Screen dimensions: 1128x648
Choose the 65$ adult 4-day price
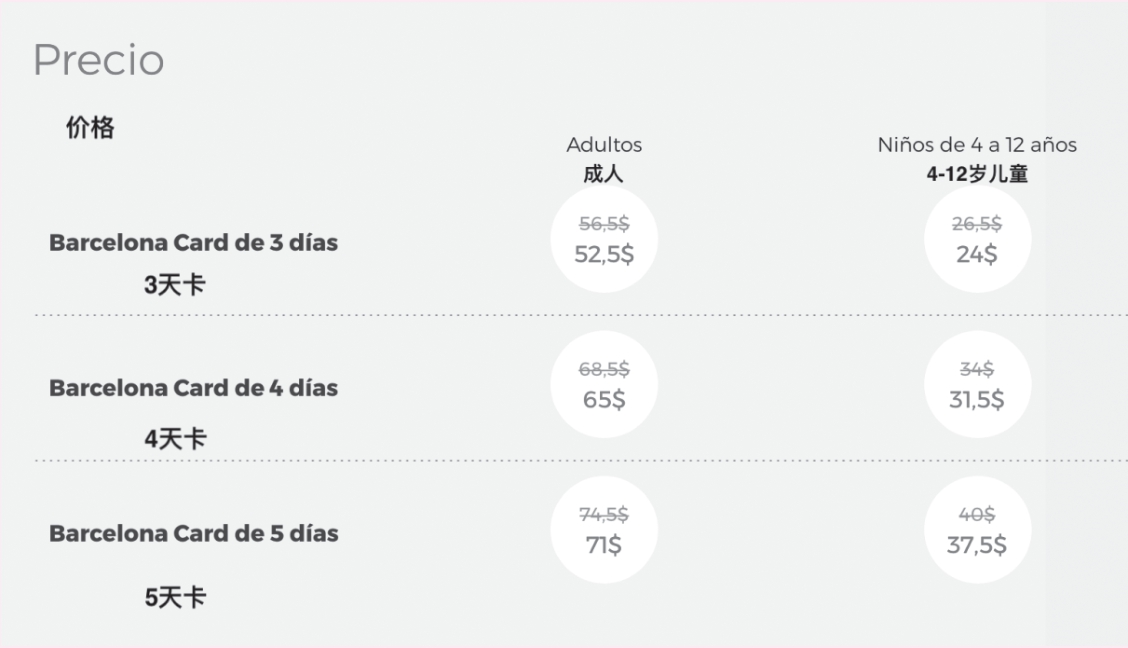pyautogui.click(x=604, y=400)
